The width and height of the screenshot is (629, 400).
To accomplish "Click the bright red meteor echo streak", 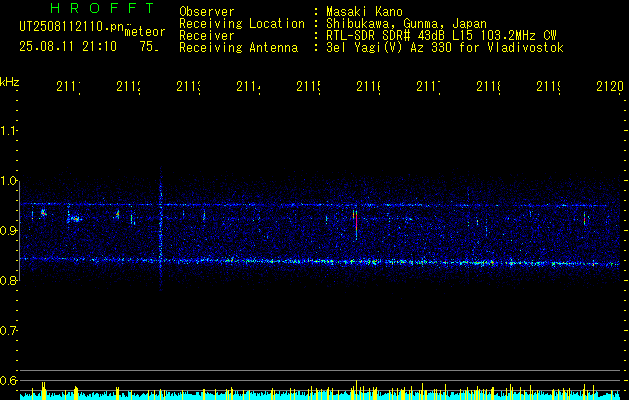I will [x=356, y=224].
